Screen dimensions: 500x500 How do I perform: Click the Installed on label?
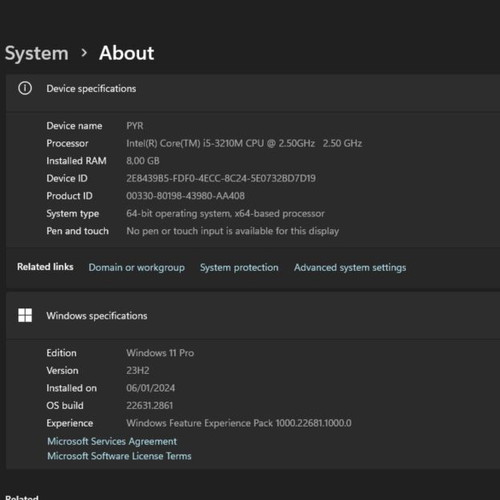point(71,388)
